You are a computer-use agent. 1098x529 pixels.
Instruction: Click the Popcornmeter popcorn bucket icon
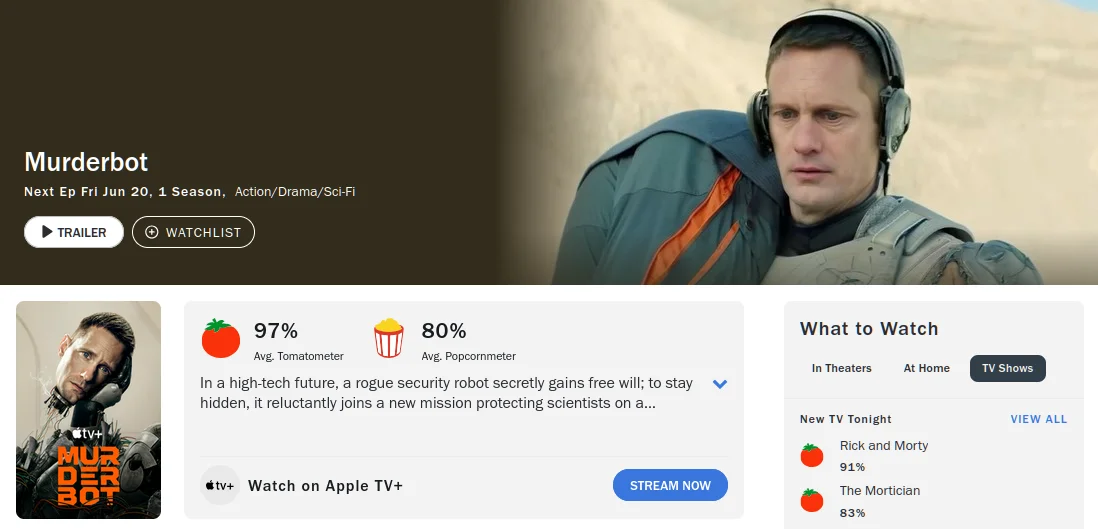pyautogui.click(x=389, y=338)
